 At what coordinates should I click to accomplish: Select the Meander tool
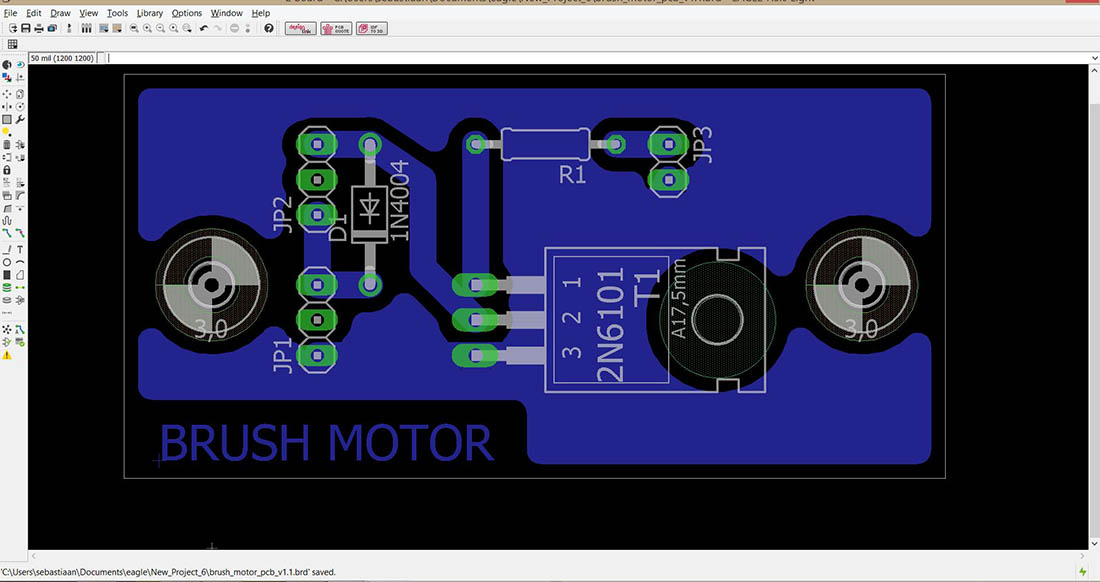[x=7, y=219]
